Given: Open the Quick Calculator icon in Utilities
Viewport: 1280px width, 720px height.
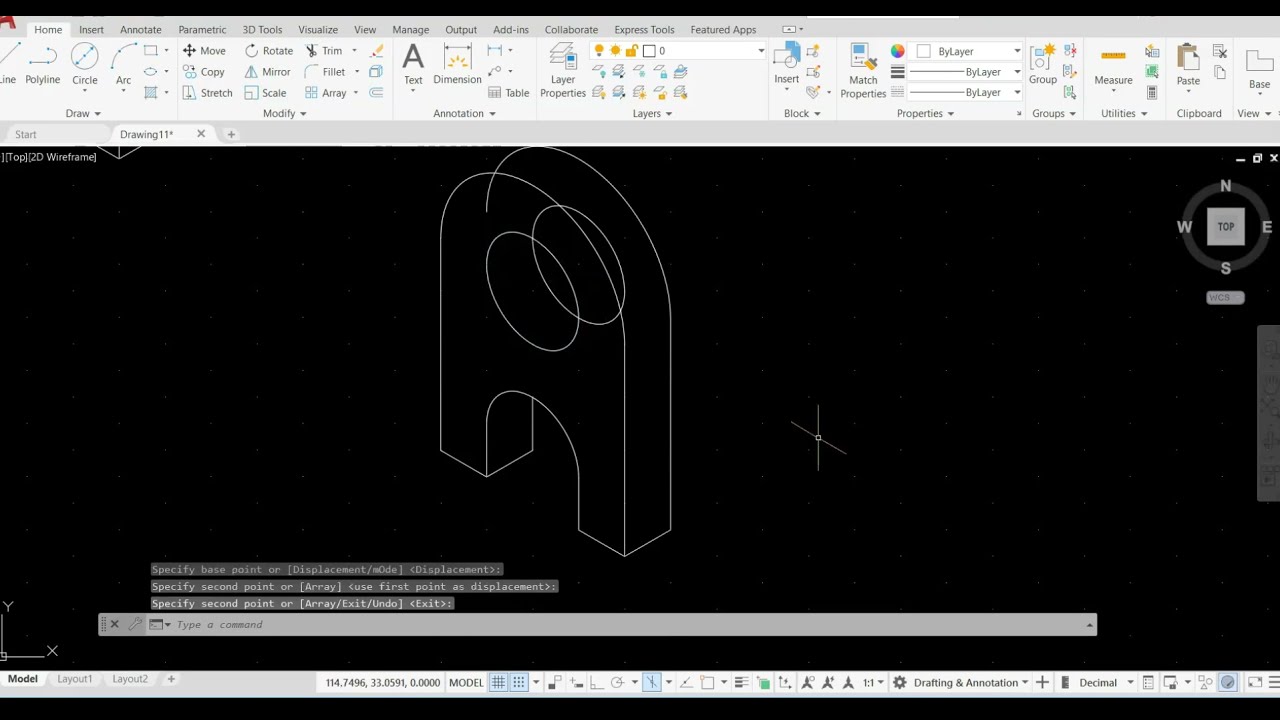Looking at the screenshot, I should coord(1152,92).
